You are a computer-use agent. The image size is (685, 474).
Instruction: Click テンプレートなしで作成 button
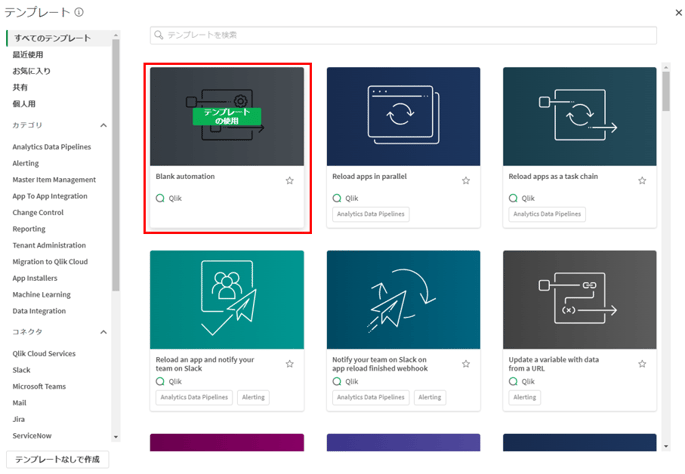pos(57,459)
